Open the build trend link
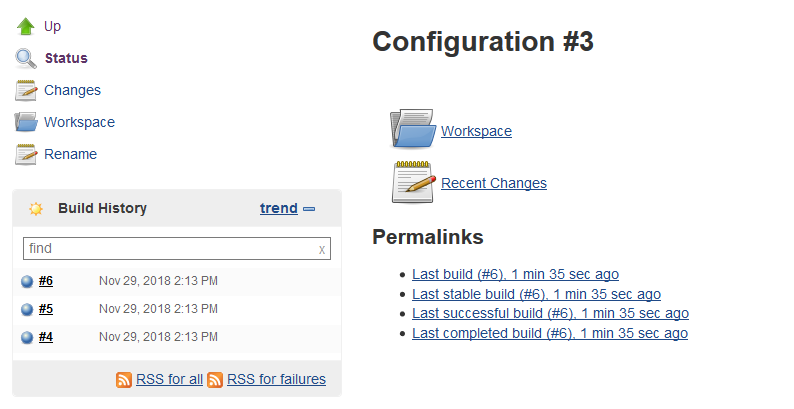Image resolution: width=794 pixels, height=409 pixels. pos(279,208)
